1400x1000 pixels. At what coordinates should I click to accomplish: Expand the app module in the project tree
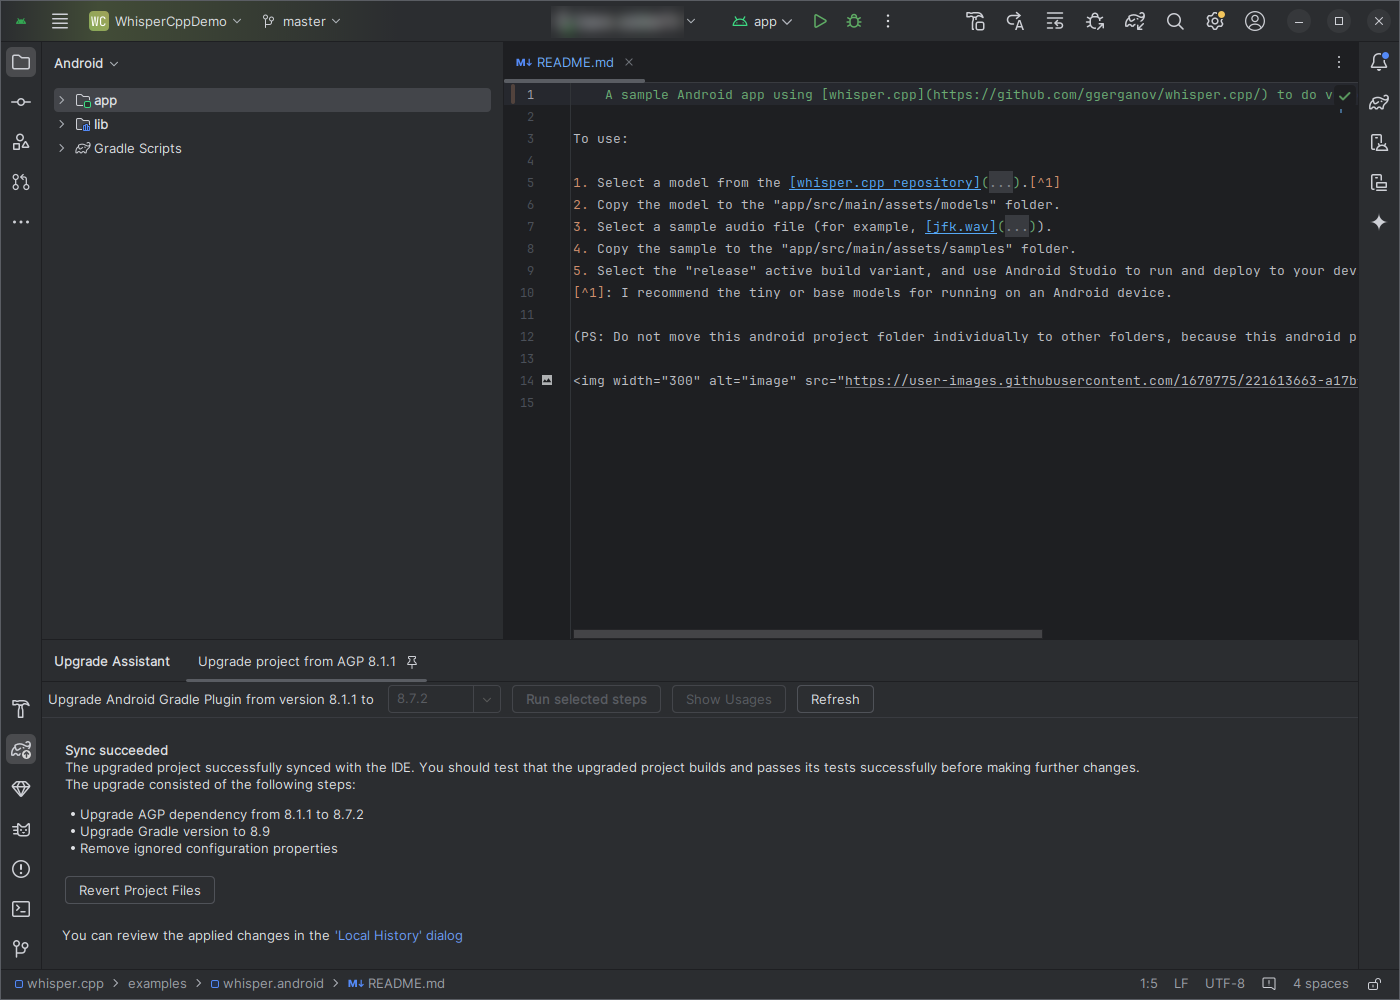pyautogui.click(x=61, y=100)
